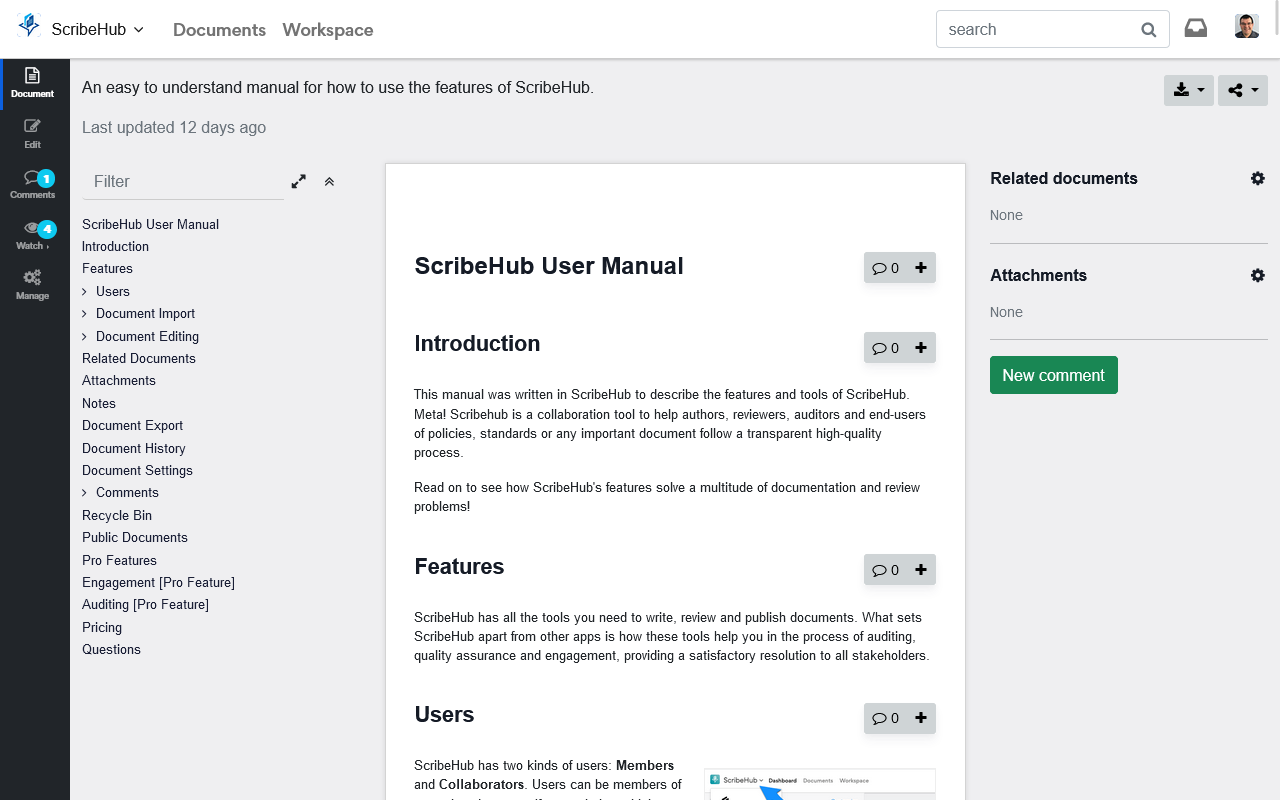
Task: Open the download export dropdown
Action: 1189,90
